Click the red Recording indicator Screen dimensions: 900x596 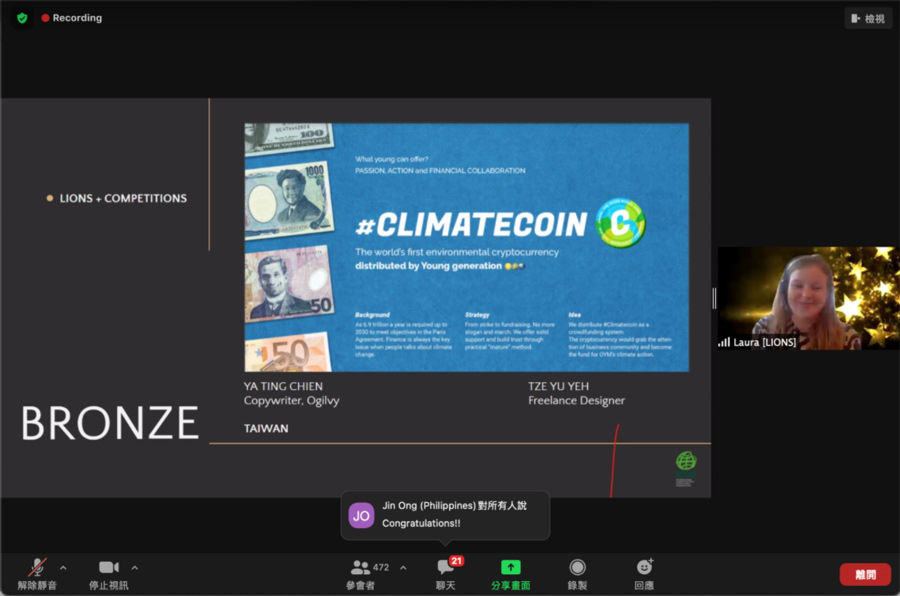(x=72, y=18)
